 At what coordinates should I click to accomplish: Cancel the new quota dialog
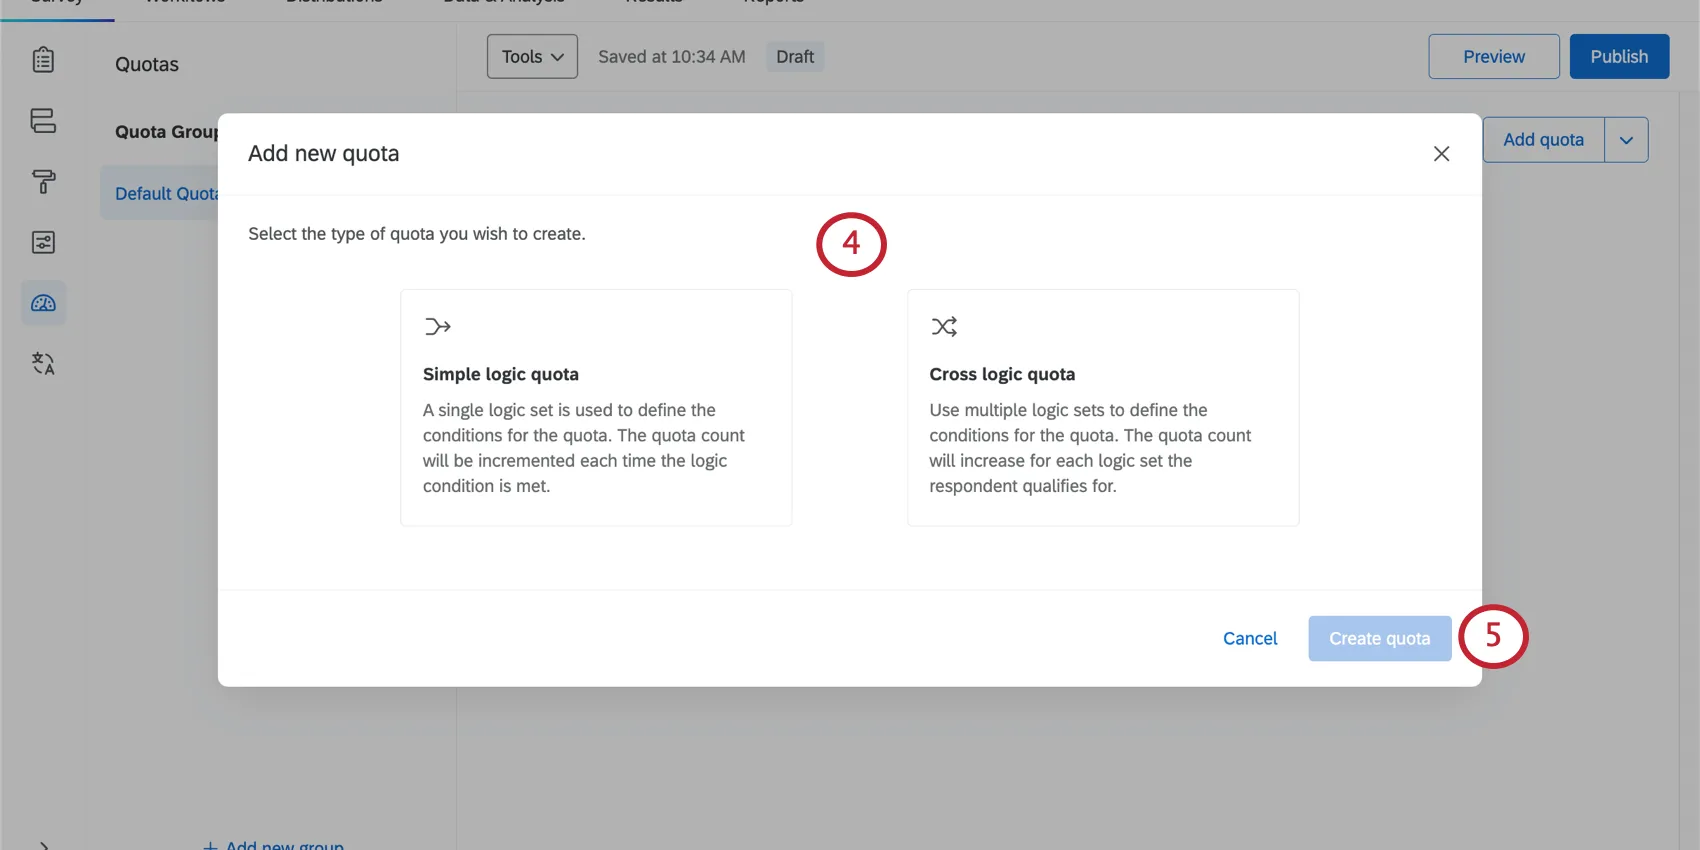click(1249, 639)
